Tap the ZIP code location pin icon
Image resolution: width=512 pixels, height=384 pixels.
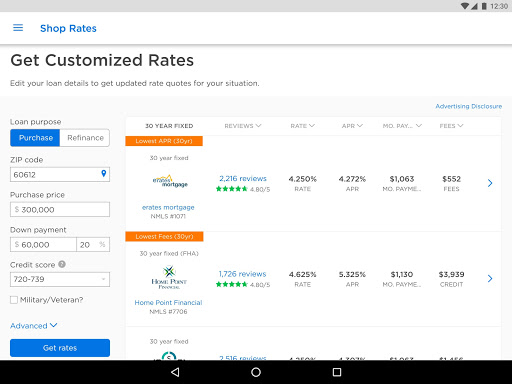click(x=104, y=174)
